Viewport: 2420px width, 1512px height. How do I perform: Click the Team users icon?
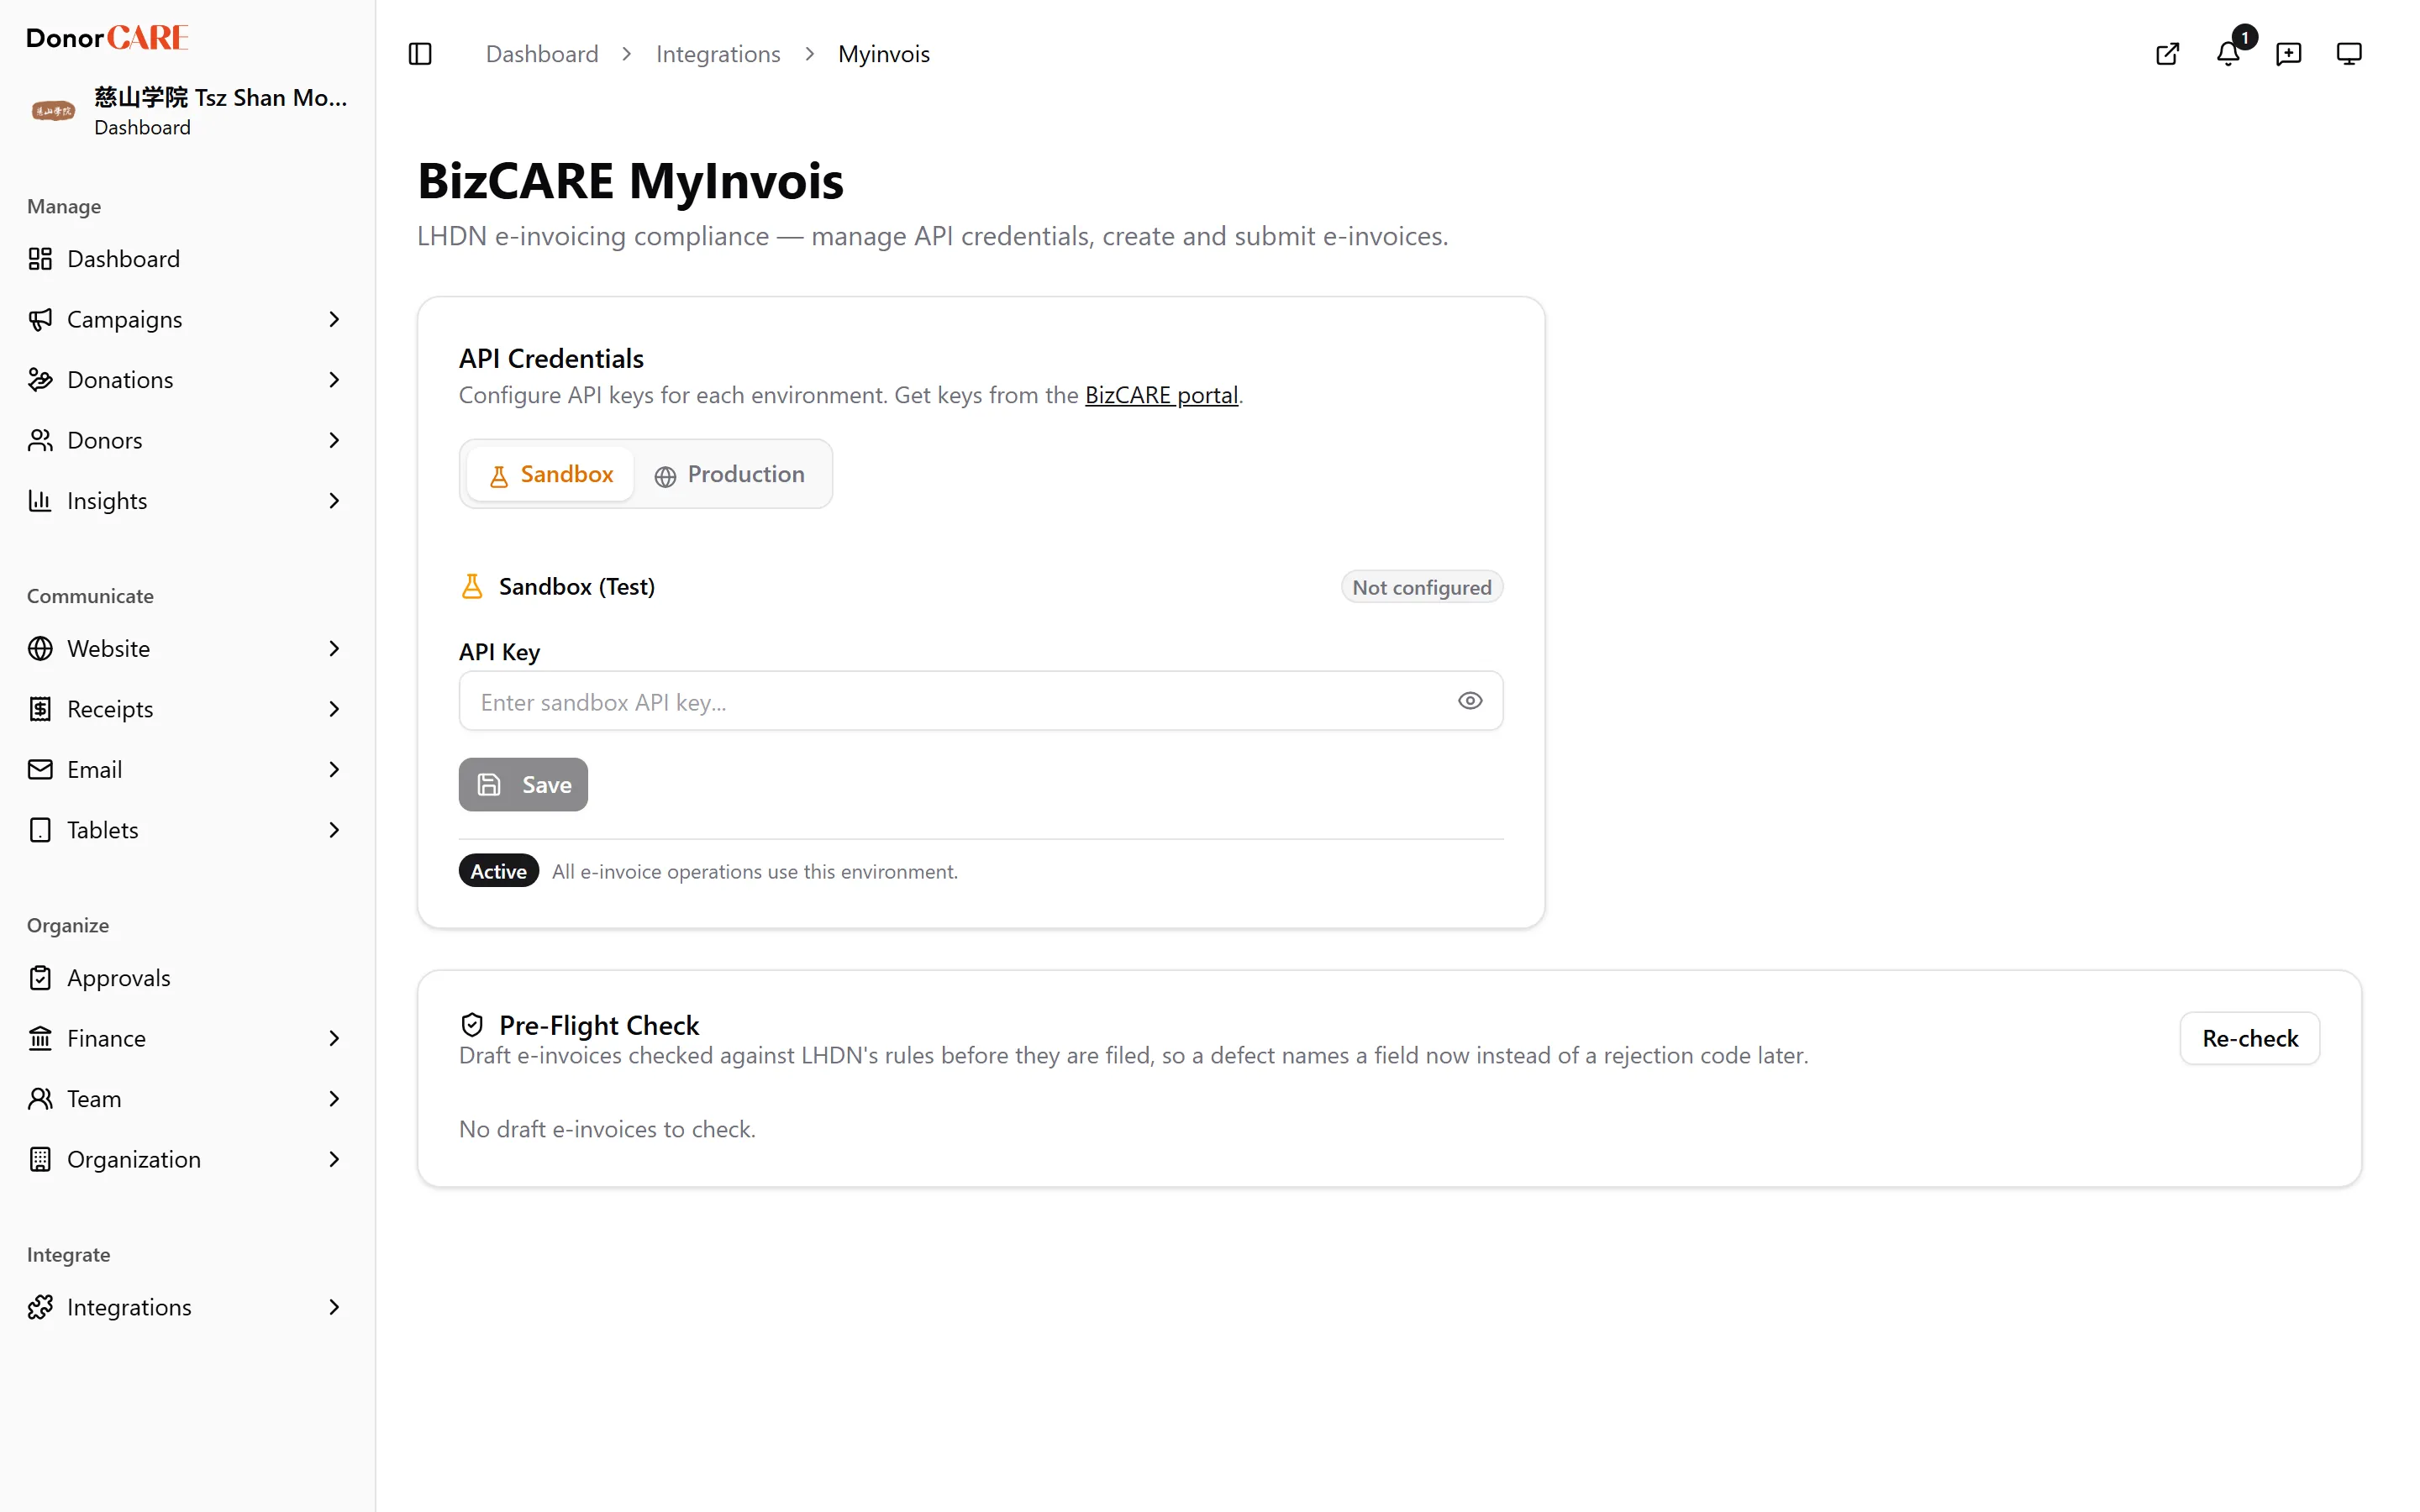click(x=40, y=1099)
